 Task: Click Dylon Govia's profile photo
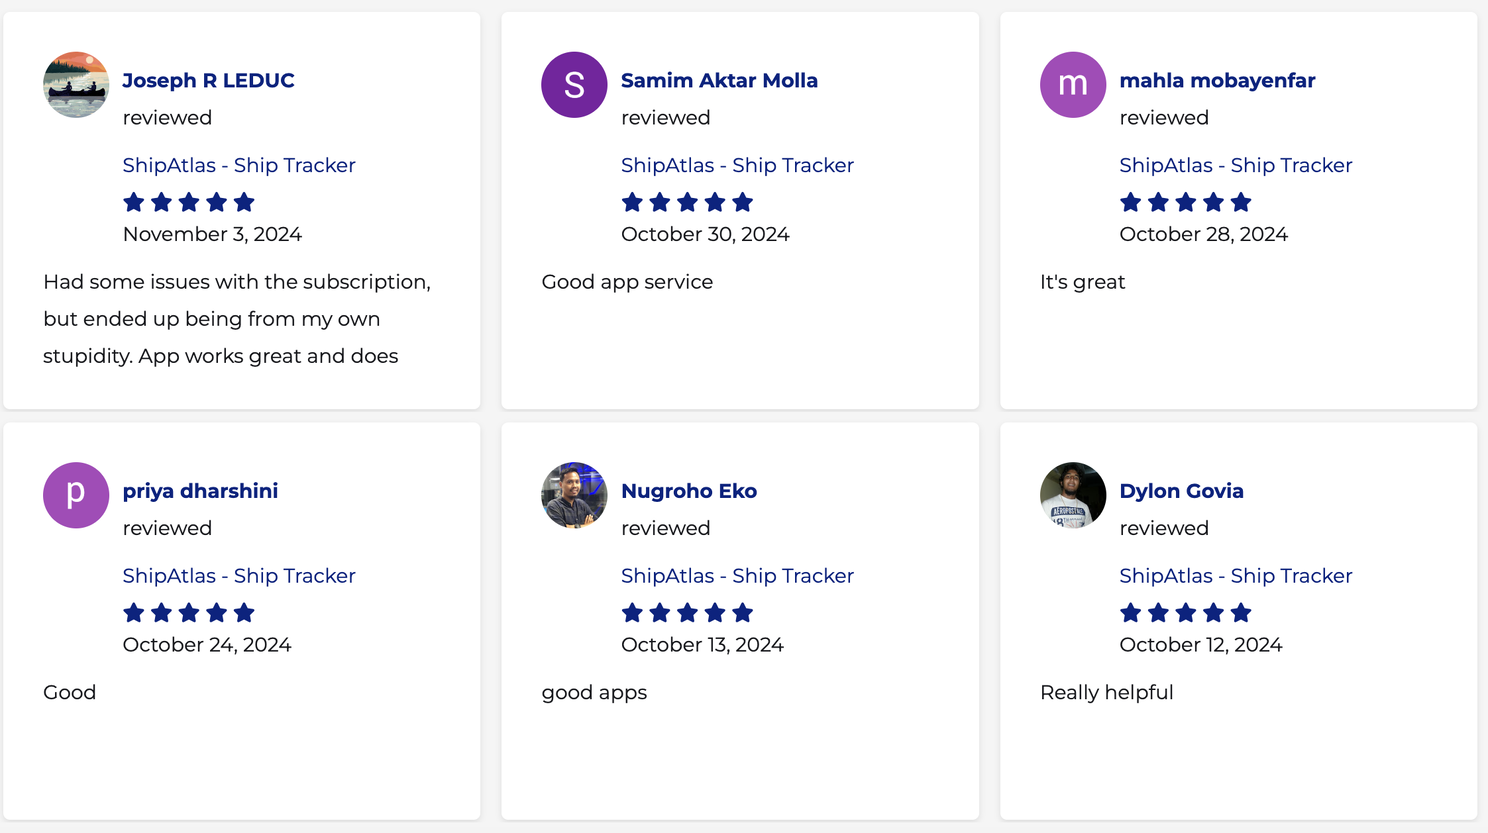pyautogui.click(x=1073, y=495)
